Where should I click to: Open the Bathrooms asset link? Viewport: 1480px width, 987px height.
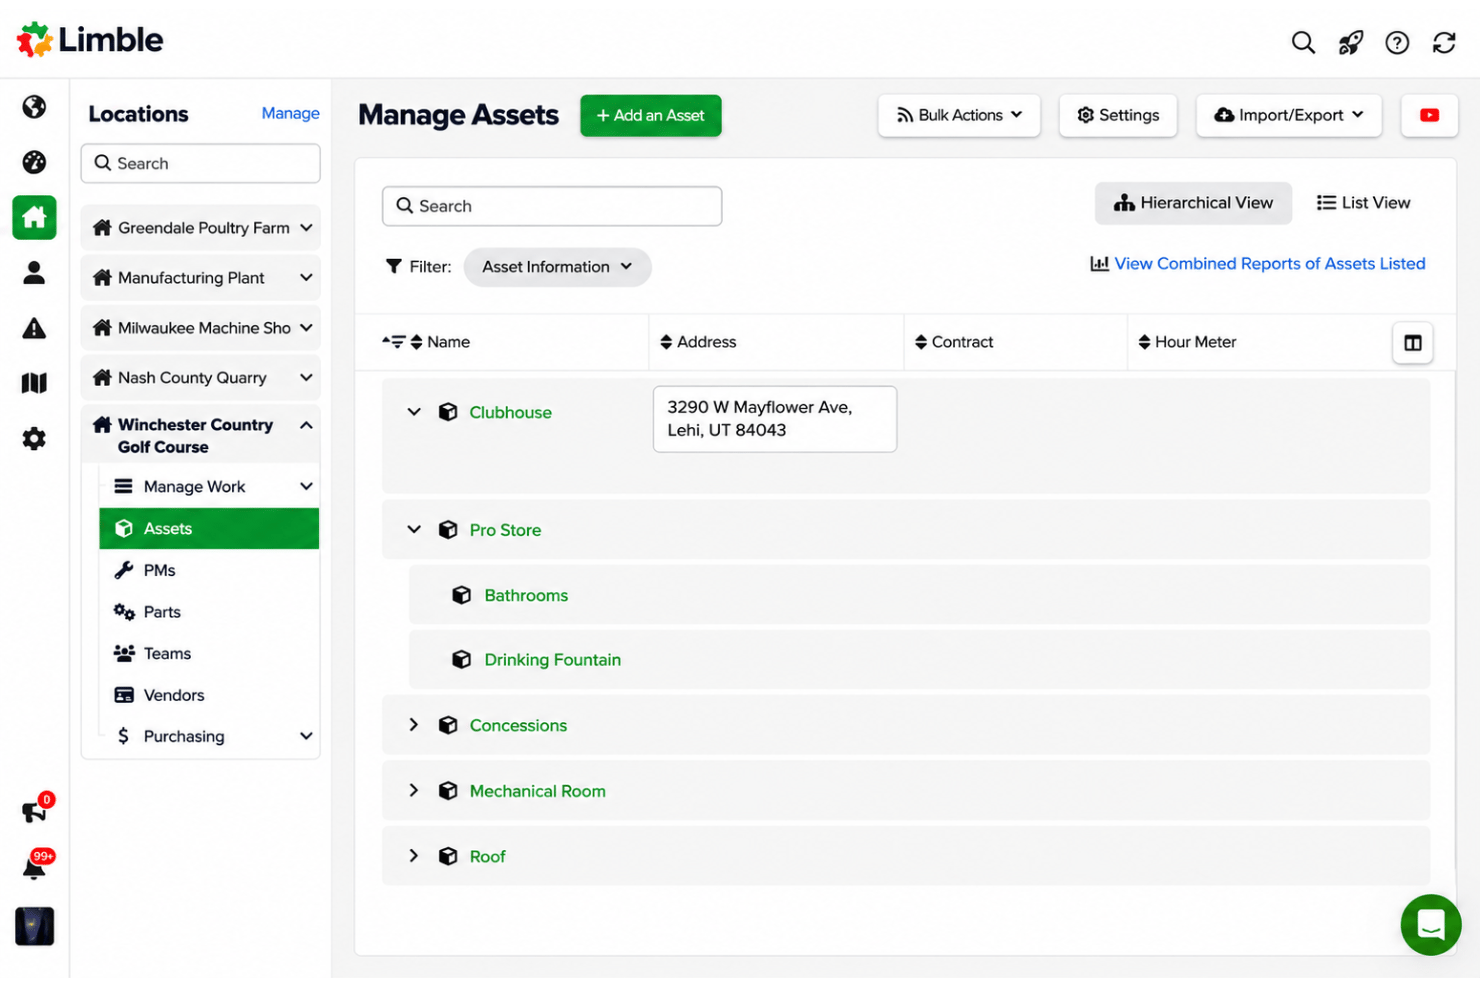[x=526, y=595]
